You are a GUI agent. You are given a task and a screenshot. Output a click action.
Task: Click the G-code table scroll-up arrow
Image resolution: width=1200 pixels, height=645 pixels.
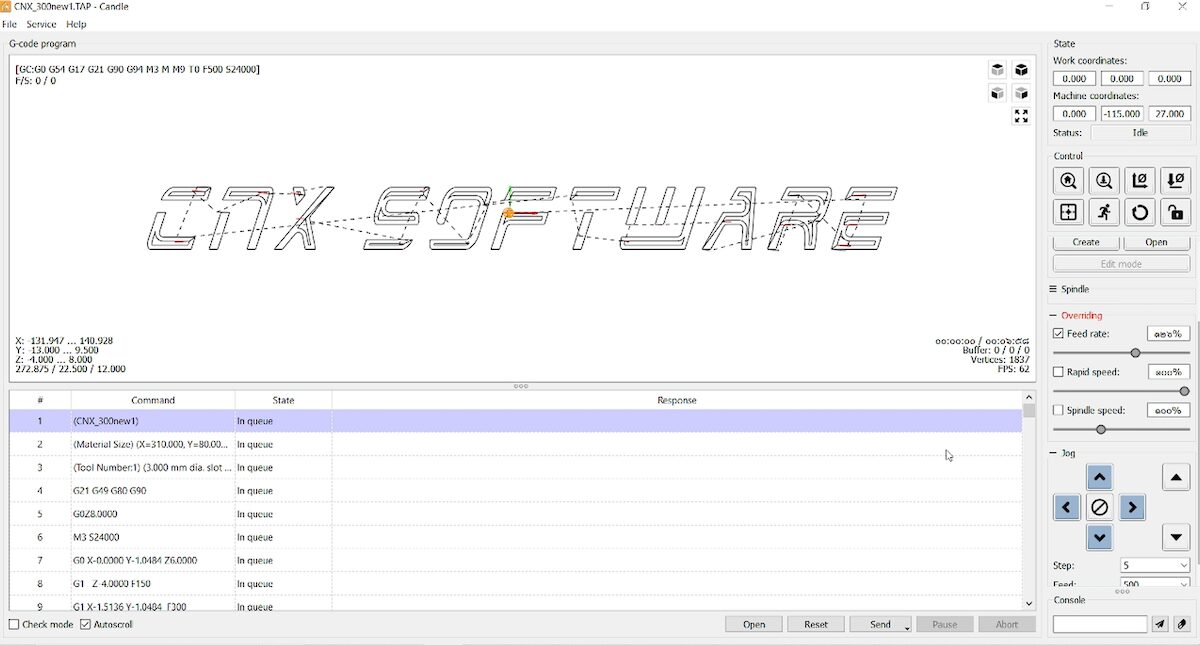pyautogui.click(x=1029, y=398)
